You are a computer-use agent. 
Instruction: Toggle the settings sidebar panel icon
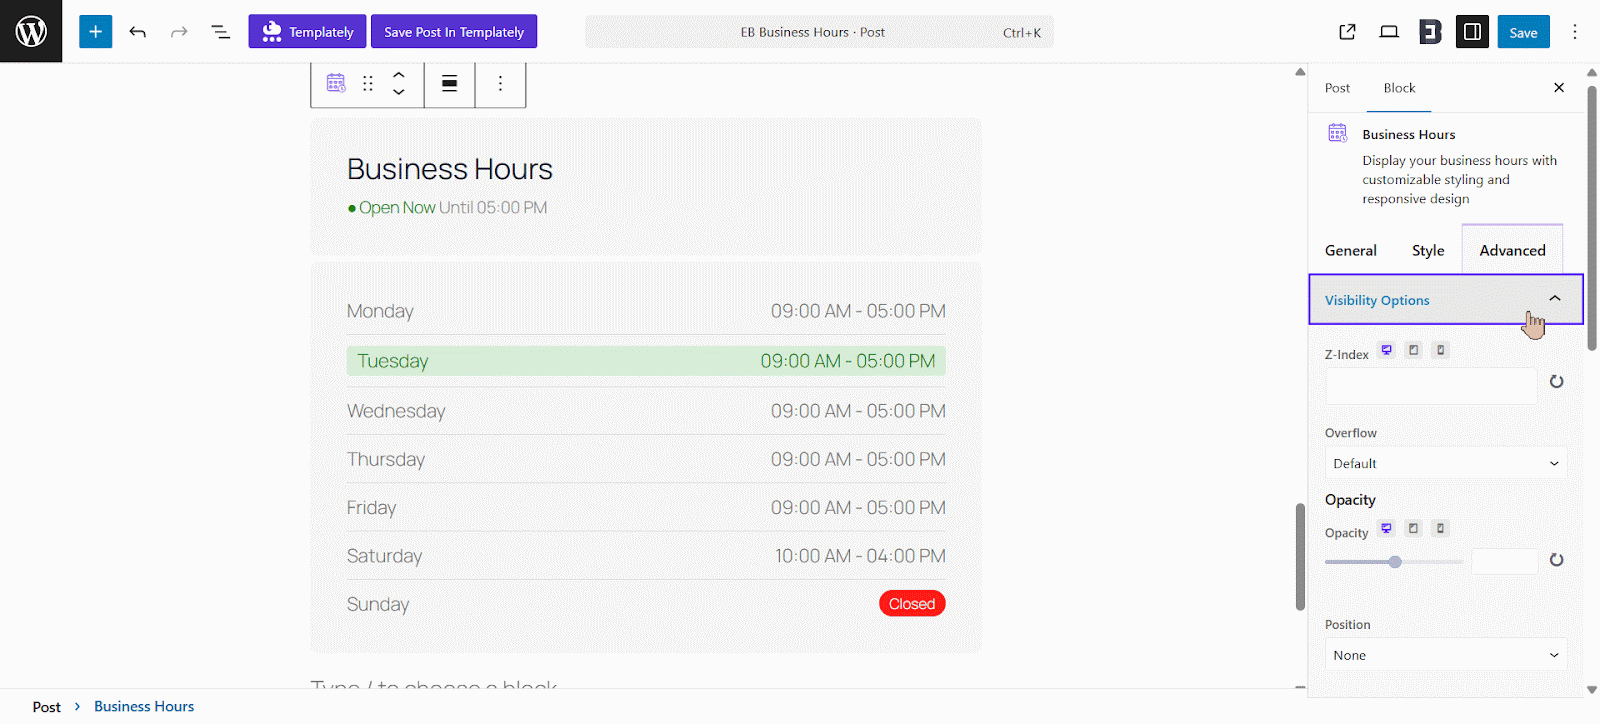1472,32
